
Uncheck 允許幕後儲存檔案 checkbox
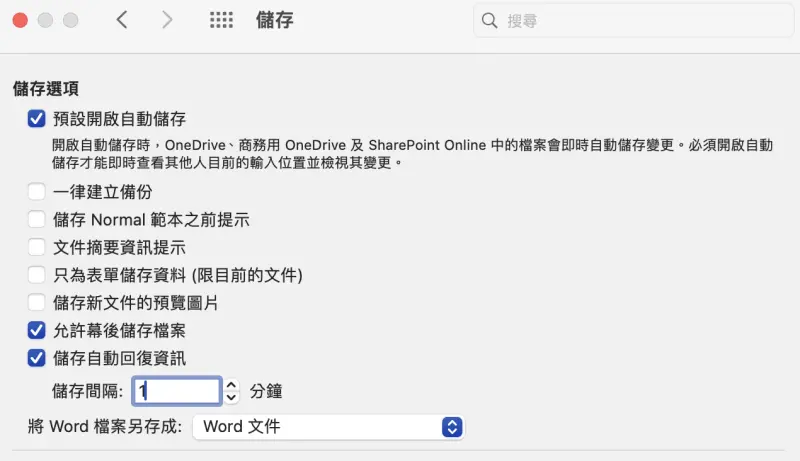(x=36, y=330)
